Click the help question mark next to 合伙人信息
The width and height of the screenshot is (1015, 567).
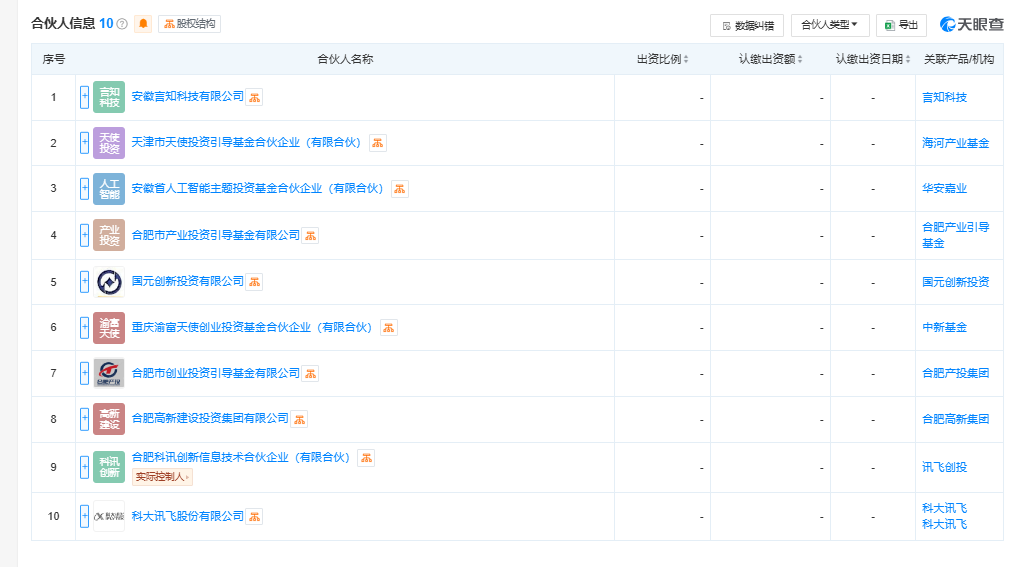point(122,24)
